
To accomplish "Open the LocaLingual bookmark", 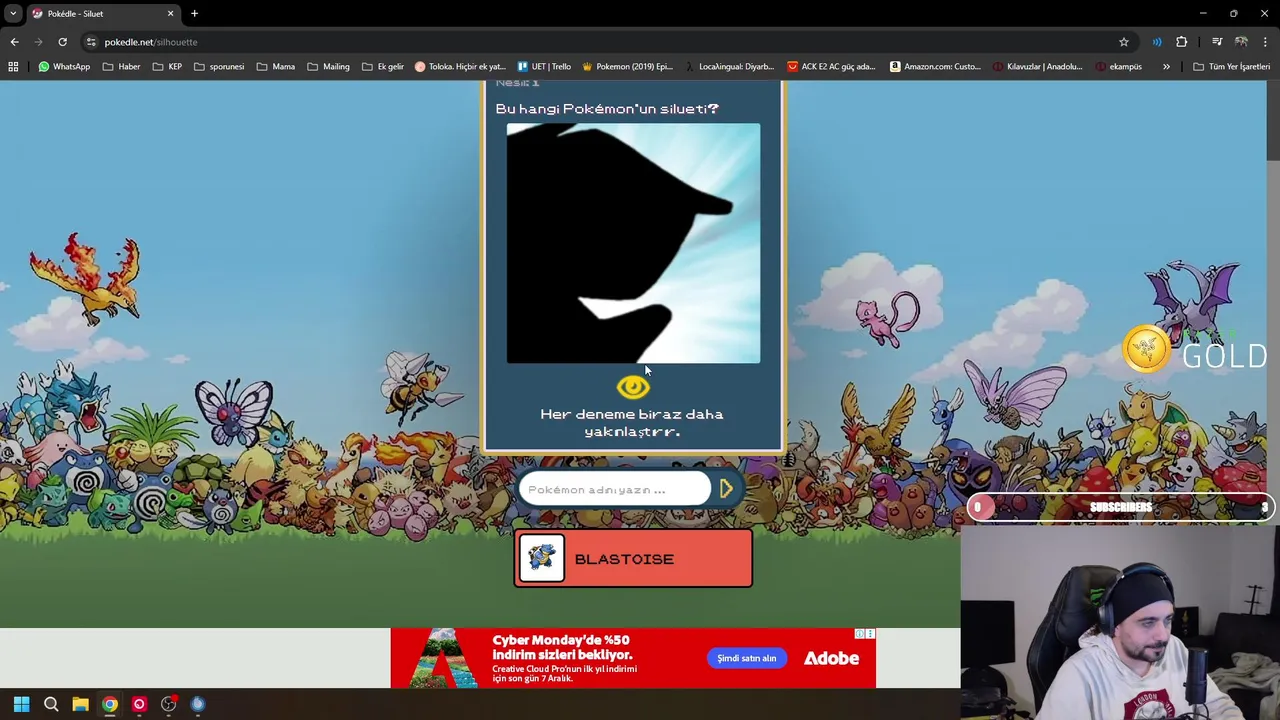I will click(x=729, y=67).
